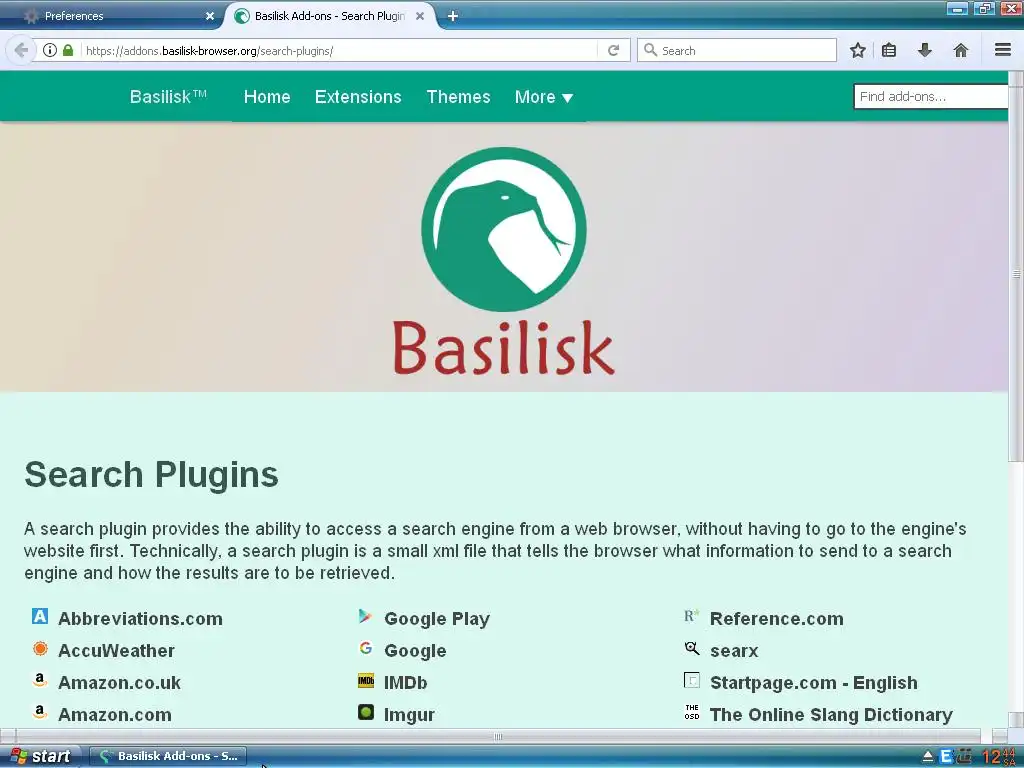Go to the Home nav item
This screenshot has height=768, width=1024.
(266, 97)
